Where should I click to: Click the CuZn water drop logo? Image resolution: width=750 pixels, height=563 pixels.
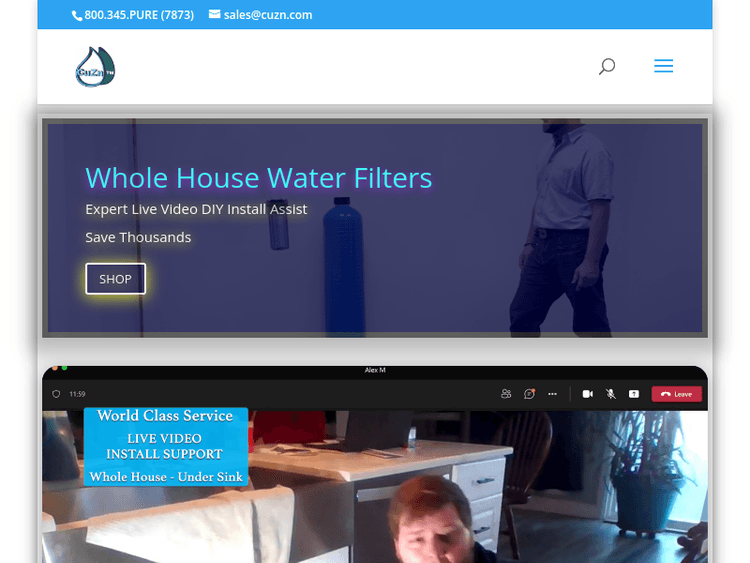(x=95, y=67)
